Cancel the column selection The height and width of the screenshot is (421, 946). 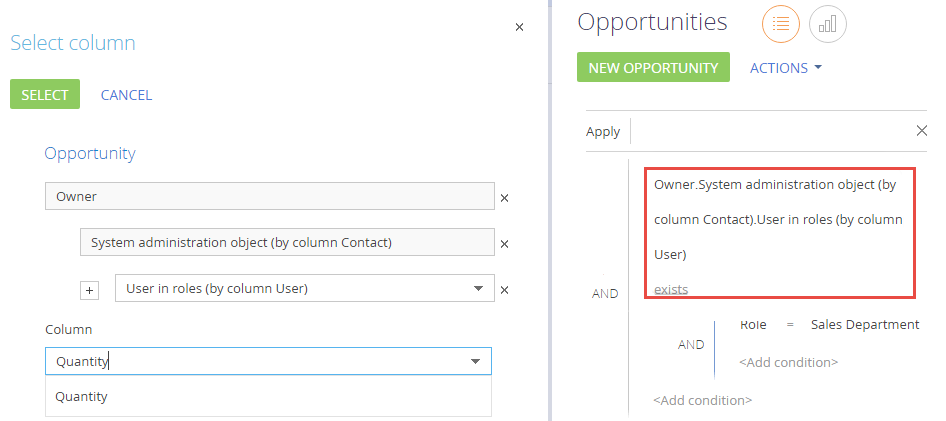pyautogui.click(x=126, y=95)
